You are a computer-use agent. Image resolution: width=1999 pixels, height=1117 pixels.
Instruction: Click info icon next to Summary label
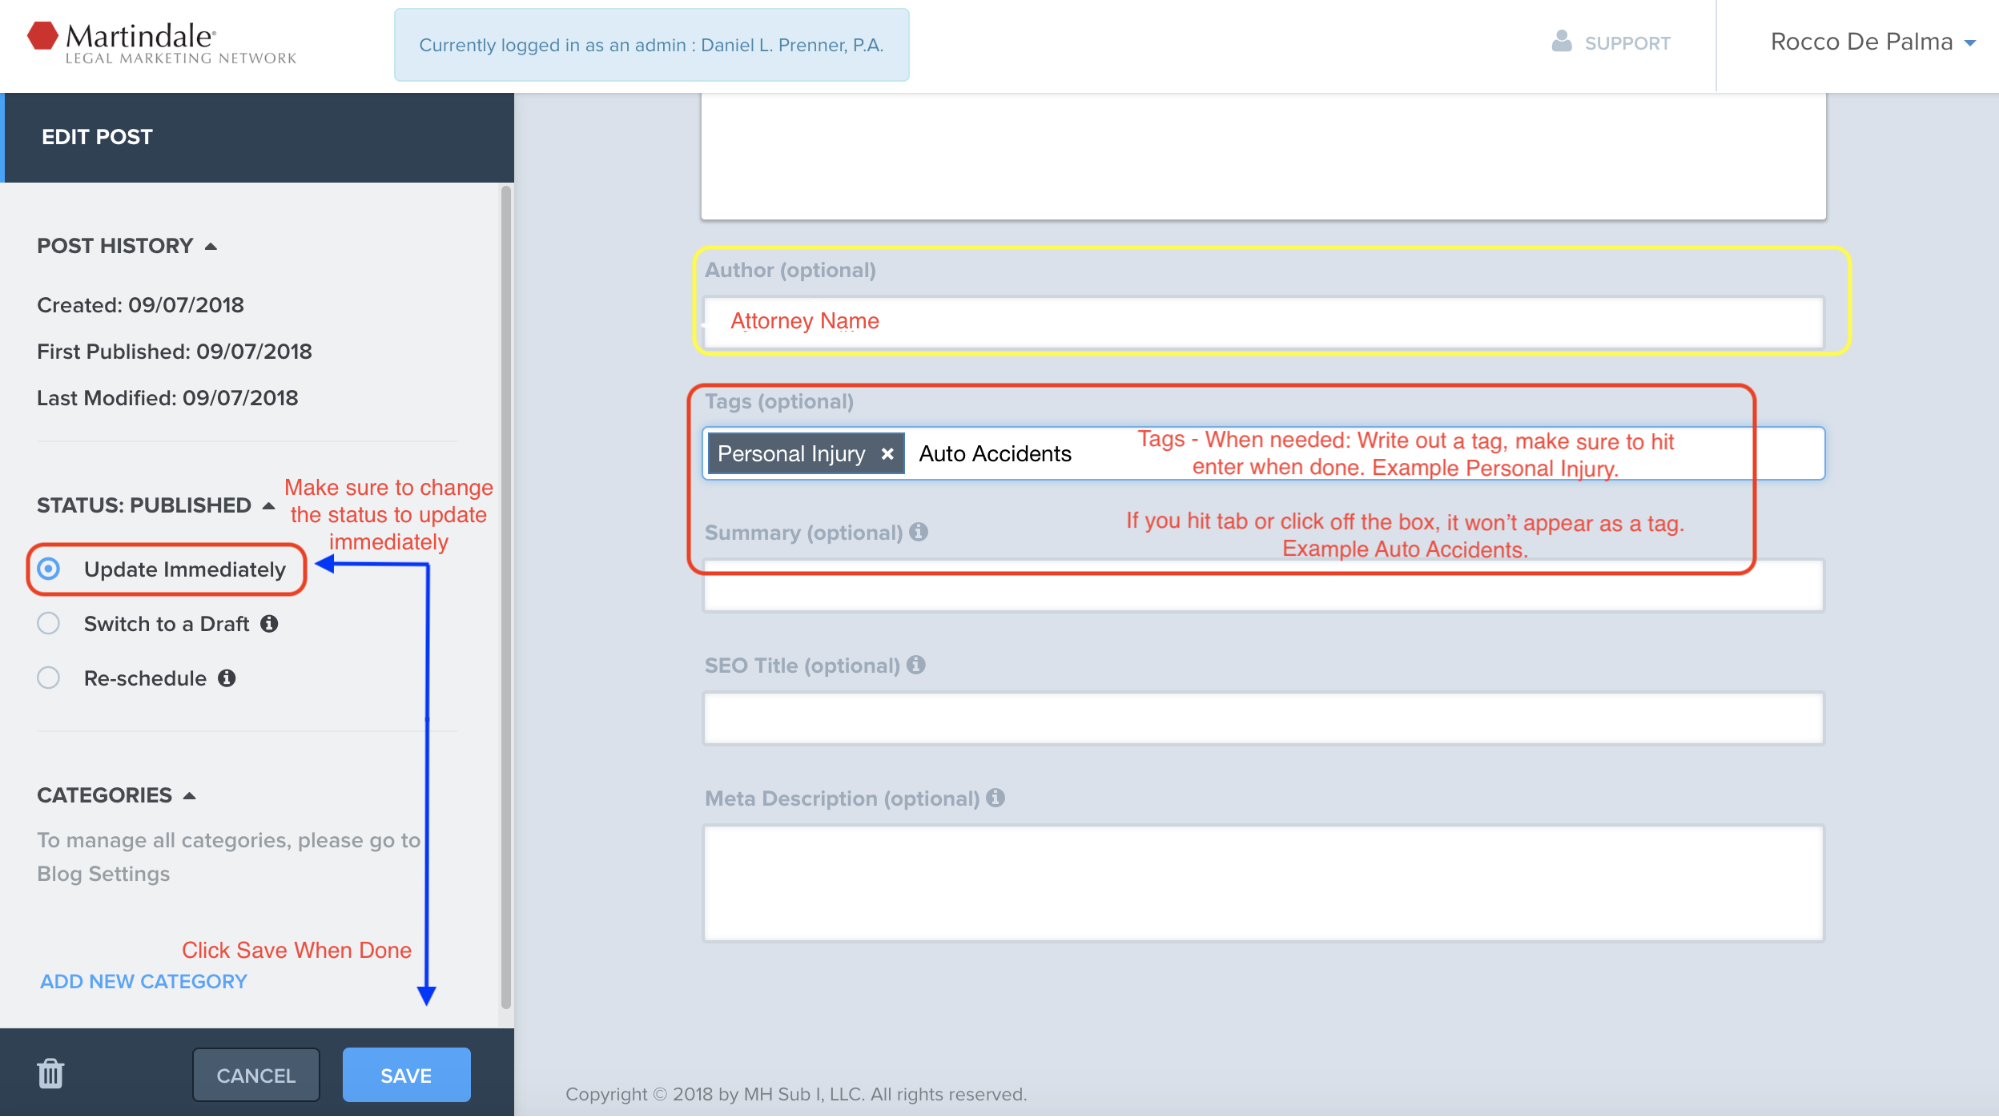pos(919,532)
